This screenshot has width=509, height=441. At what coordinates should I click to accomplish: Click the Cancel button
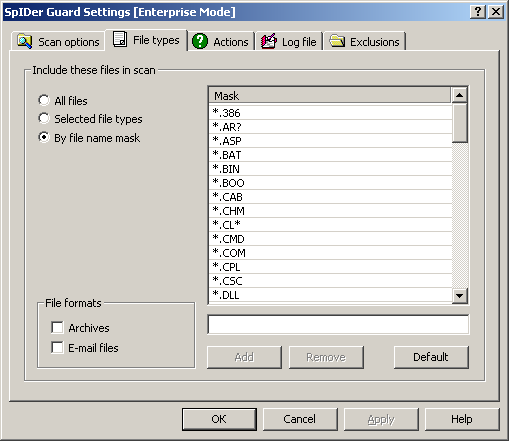click(x=300, y=419)
